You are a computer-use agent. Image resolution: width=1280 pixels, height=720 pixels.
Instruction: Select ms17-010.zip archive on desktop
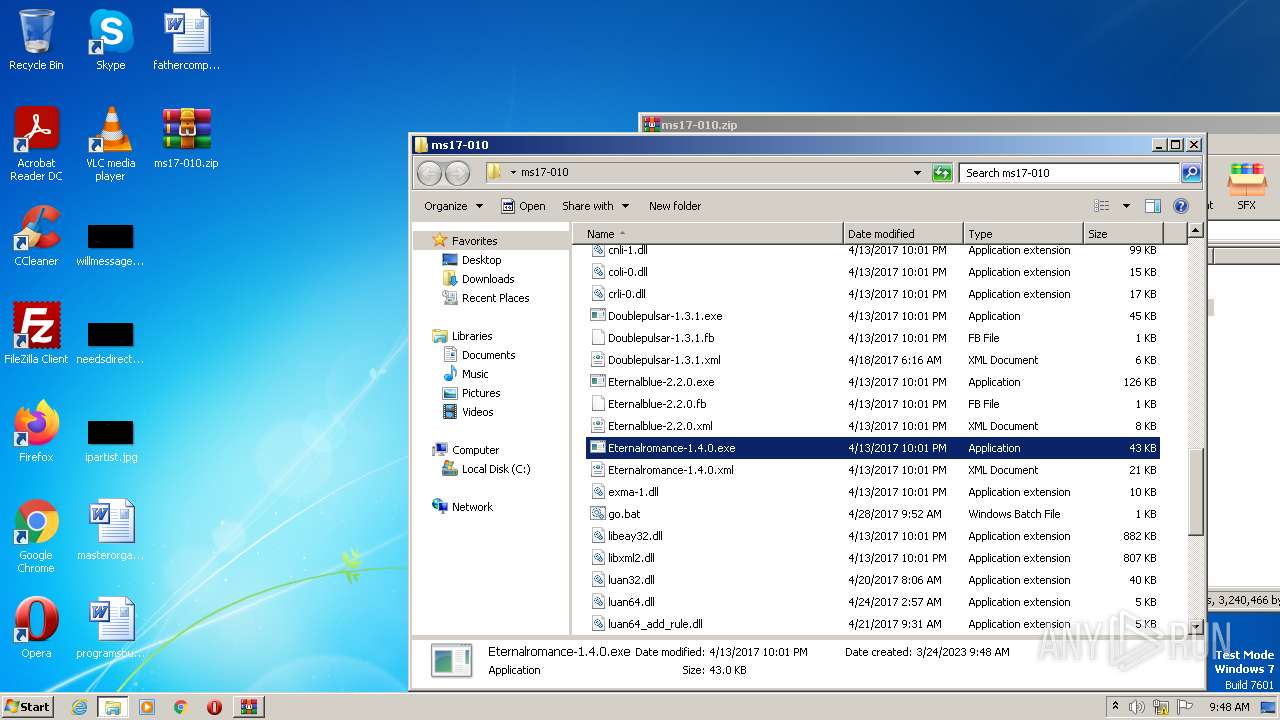coord(186,138)
